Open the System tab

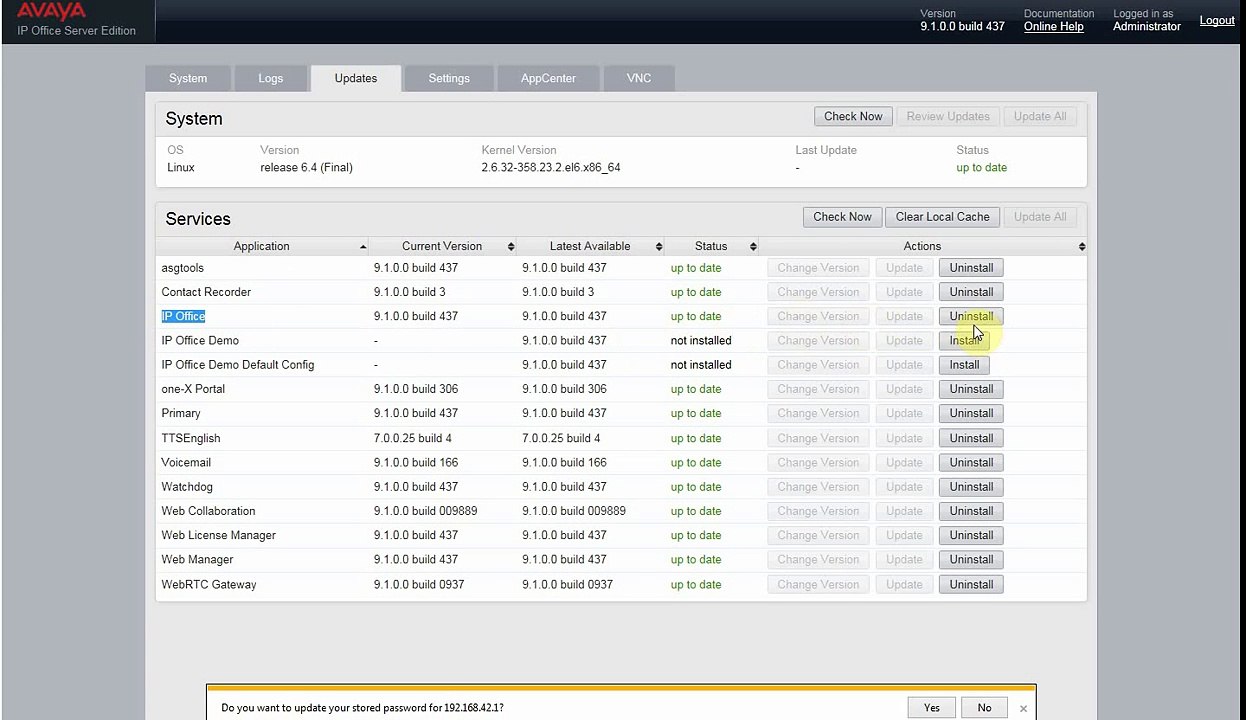pos(188,78)
